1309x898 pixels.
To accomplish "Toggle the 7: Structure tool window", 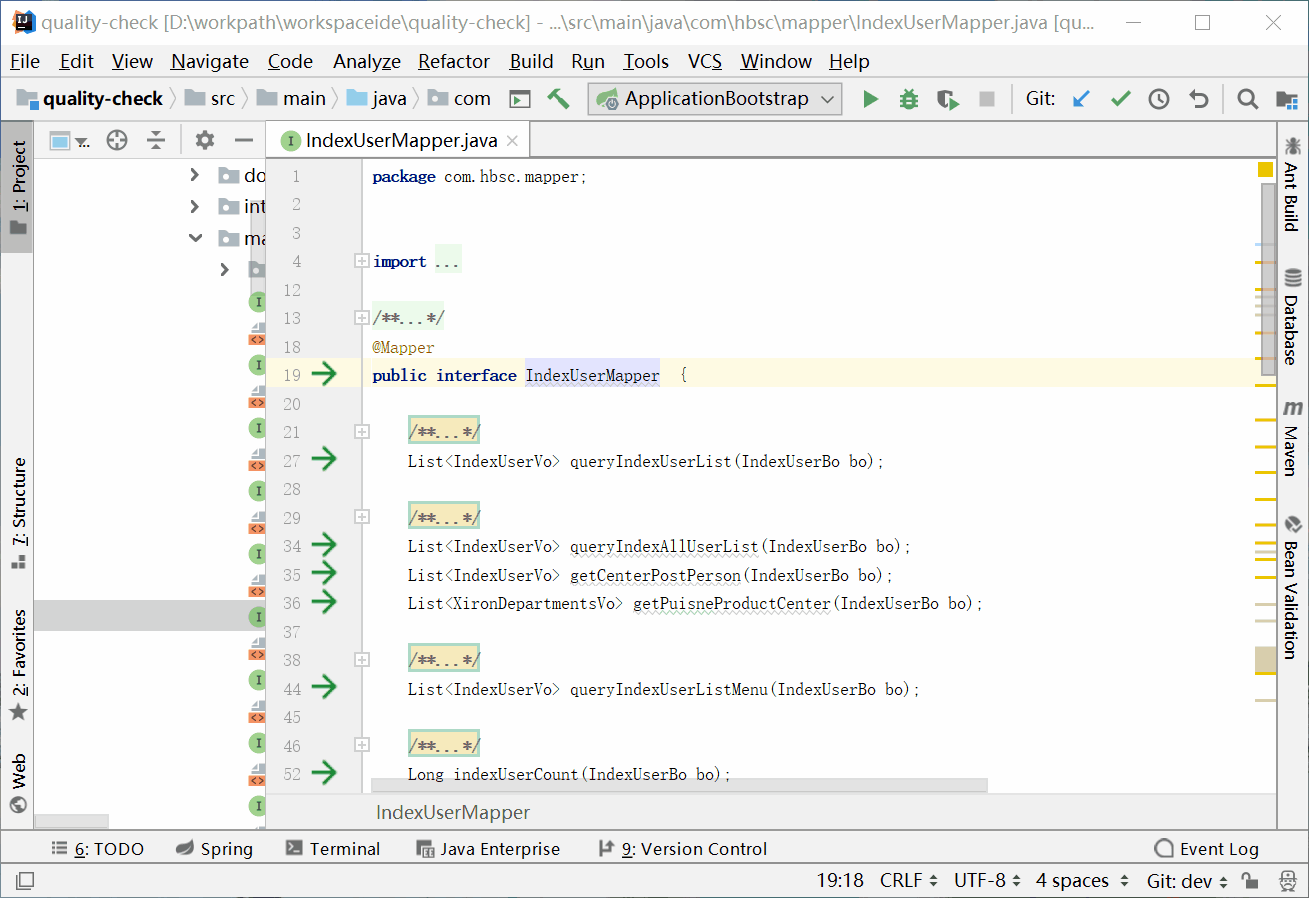I will tap(17, 513).
